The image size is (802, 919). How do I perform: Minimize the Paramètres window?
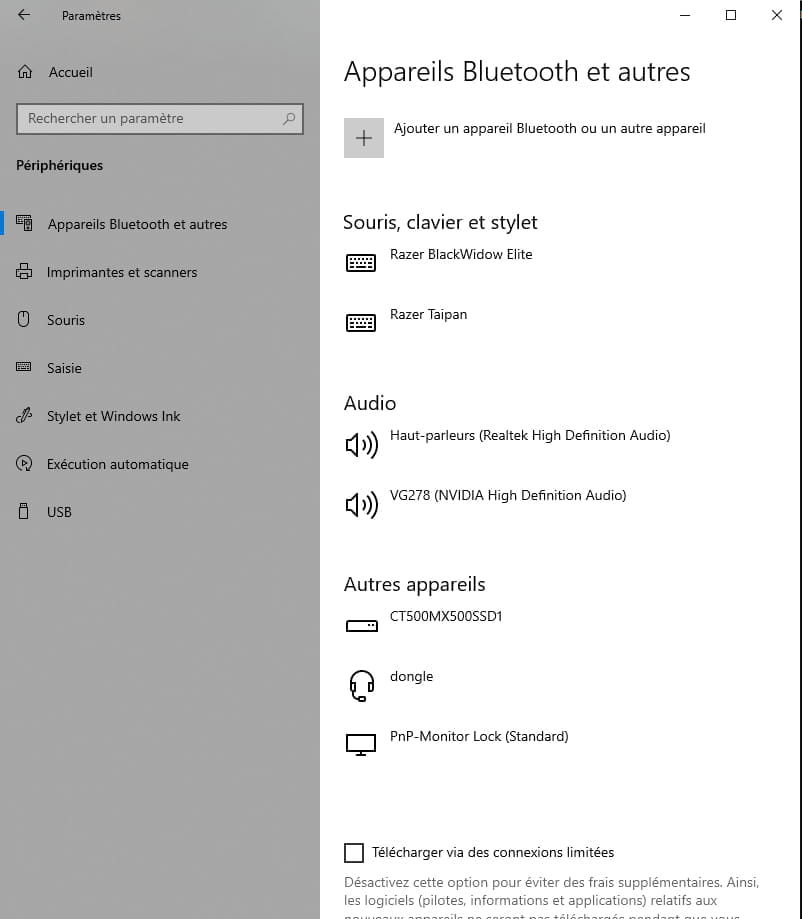click(x=685, y=15)
